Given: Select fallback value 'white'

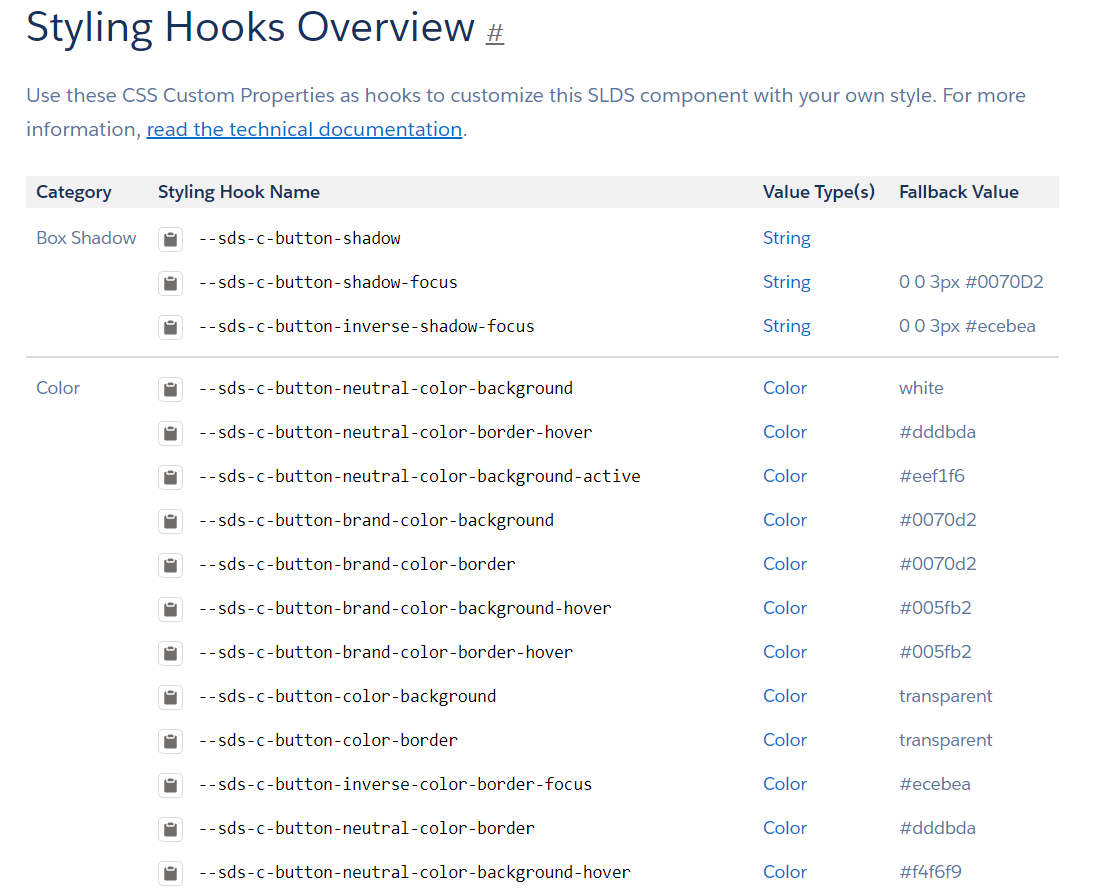Looking at the screenshot, I should pos(921,388).
